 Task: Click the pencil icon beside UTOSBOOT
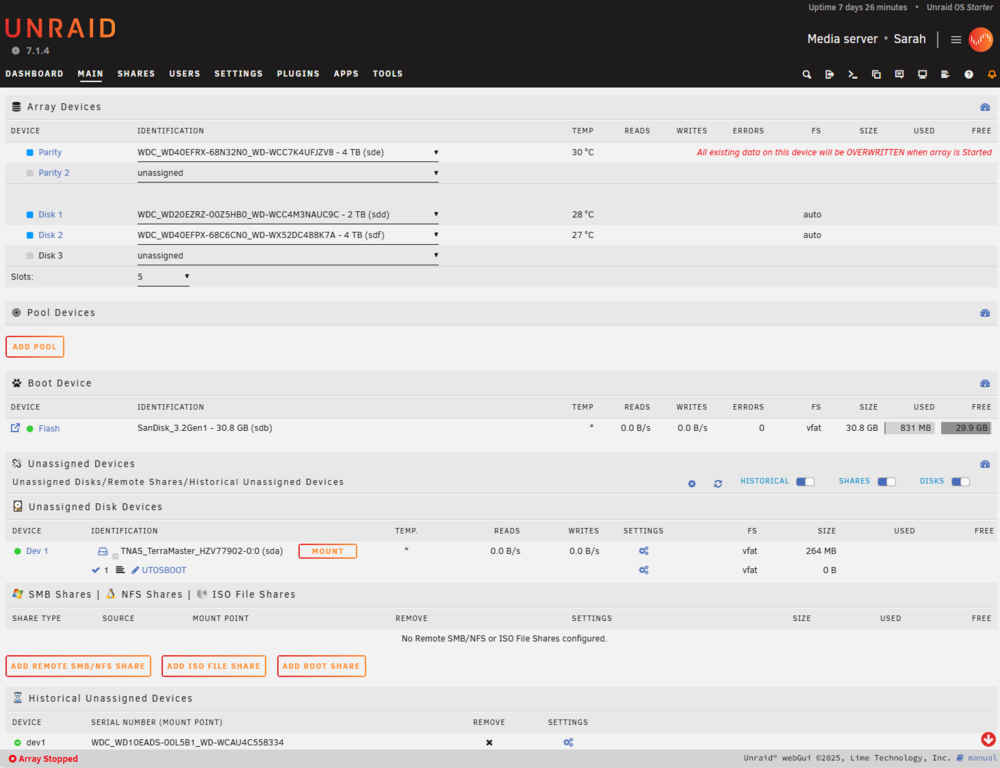(135, 570)
